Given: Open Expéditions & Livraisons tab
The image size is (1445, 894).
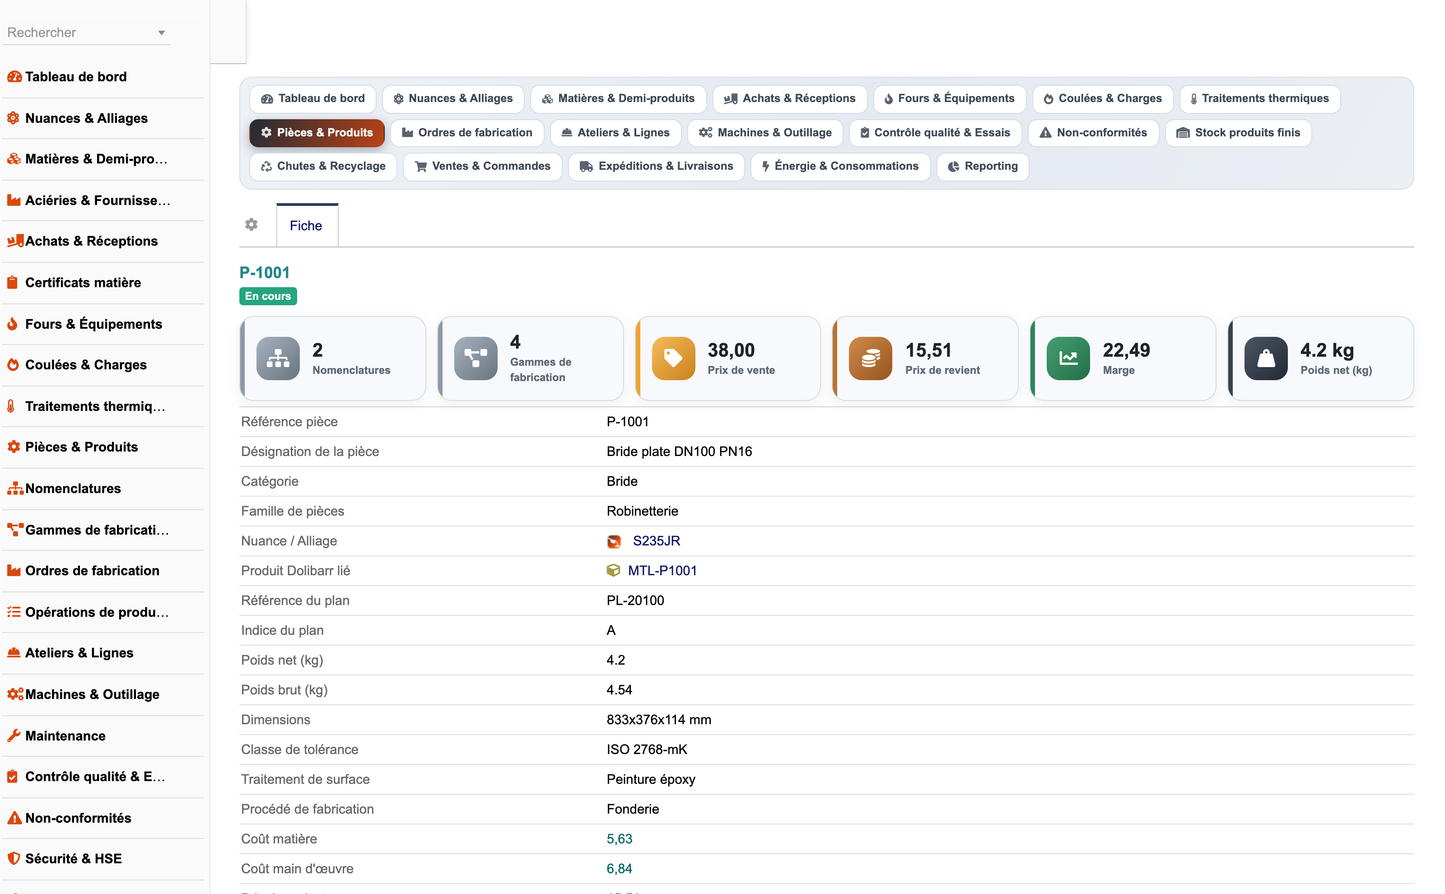Looking at the screenshot, I should click(657, 167).
